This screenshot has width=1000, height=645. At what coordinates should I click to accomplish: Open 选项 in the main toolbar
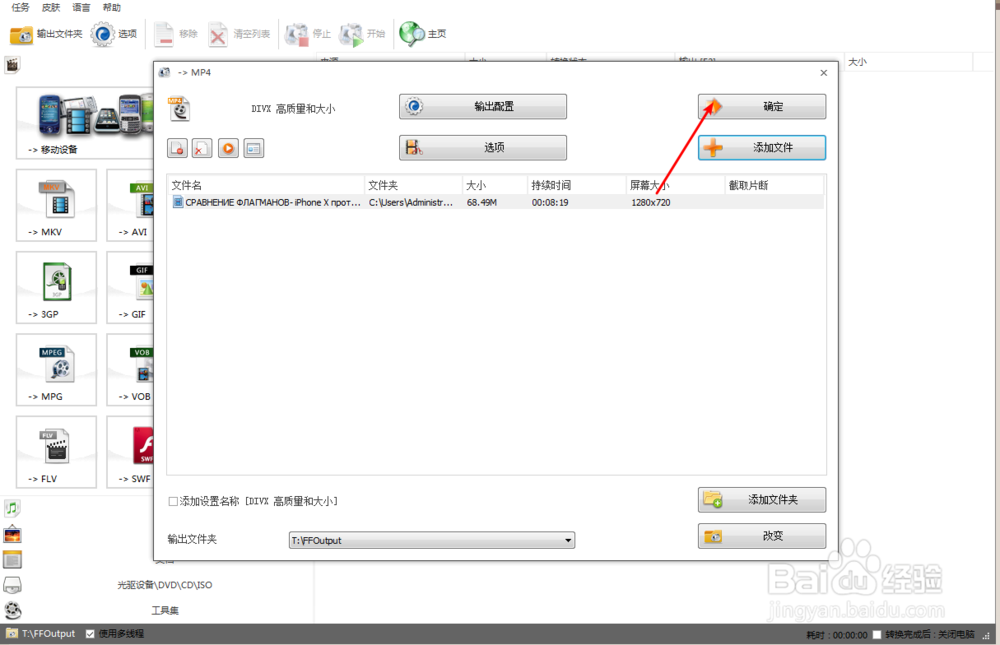coord(114,34)
